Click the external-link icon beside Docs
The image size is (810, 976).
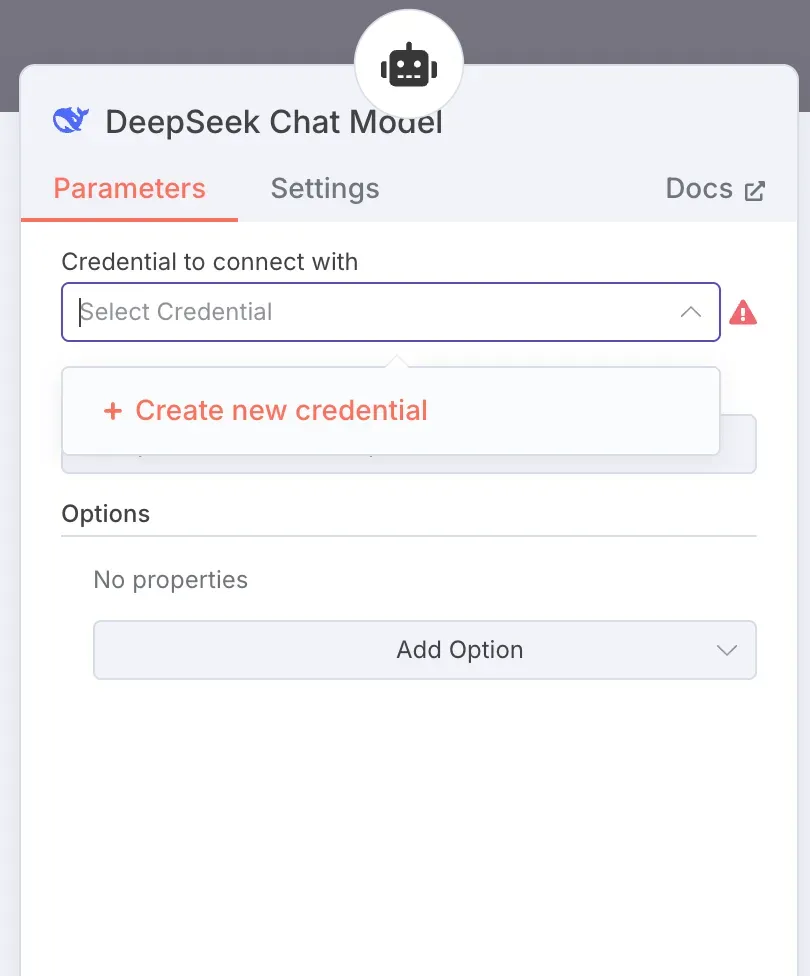pyautogui.click(x=755, y=190)
